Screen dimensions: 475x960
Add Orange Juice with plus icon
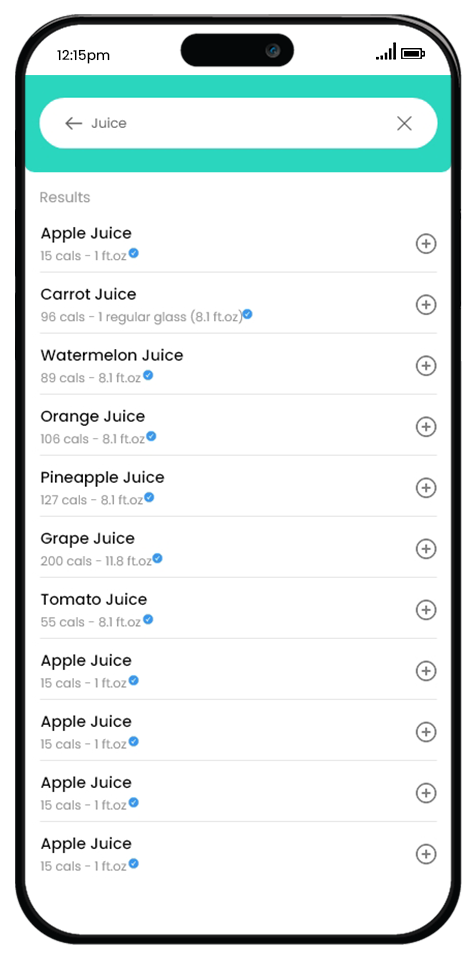tap(426, 427)
